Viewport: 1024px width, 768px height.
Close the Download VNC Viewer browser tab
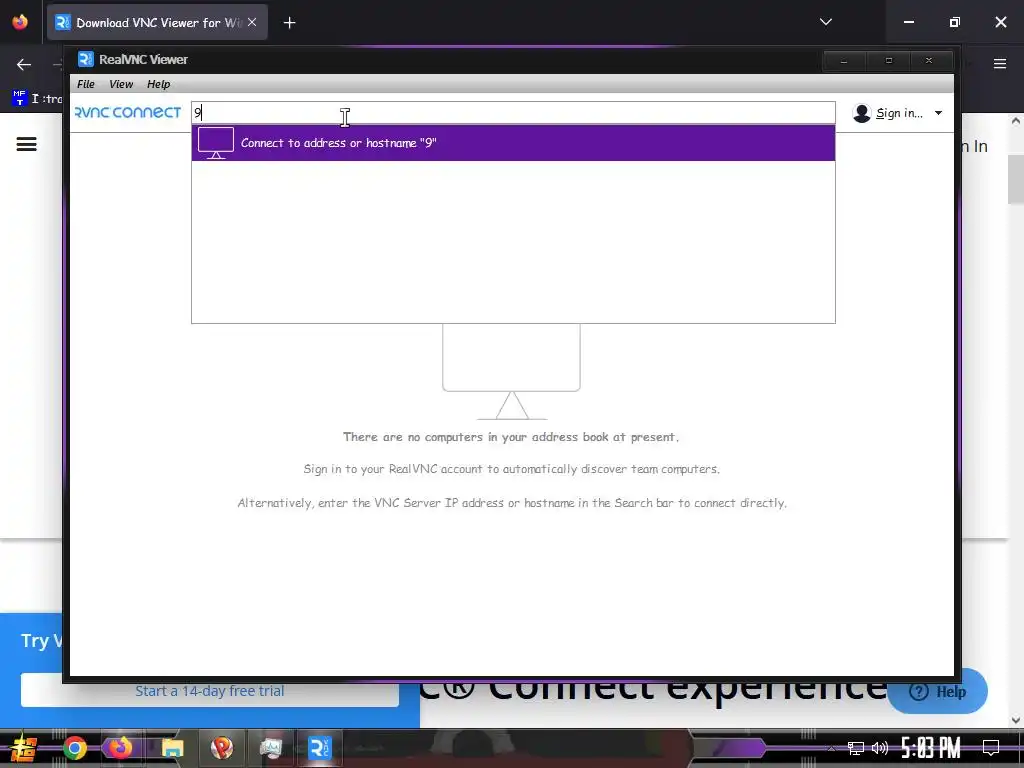pyautogui.click(x=252, y=22)
